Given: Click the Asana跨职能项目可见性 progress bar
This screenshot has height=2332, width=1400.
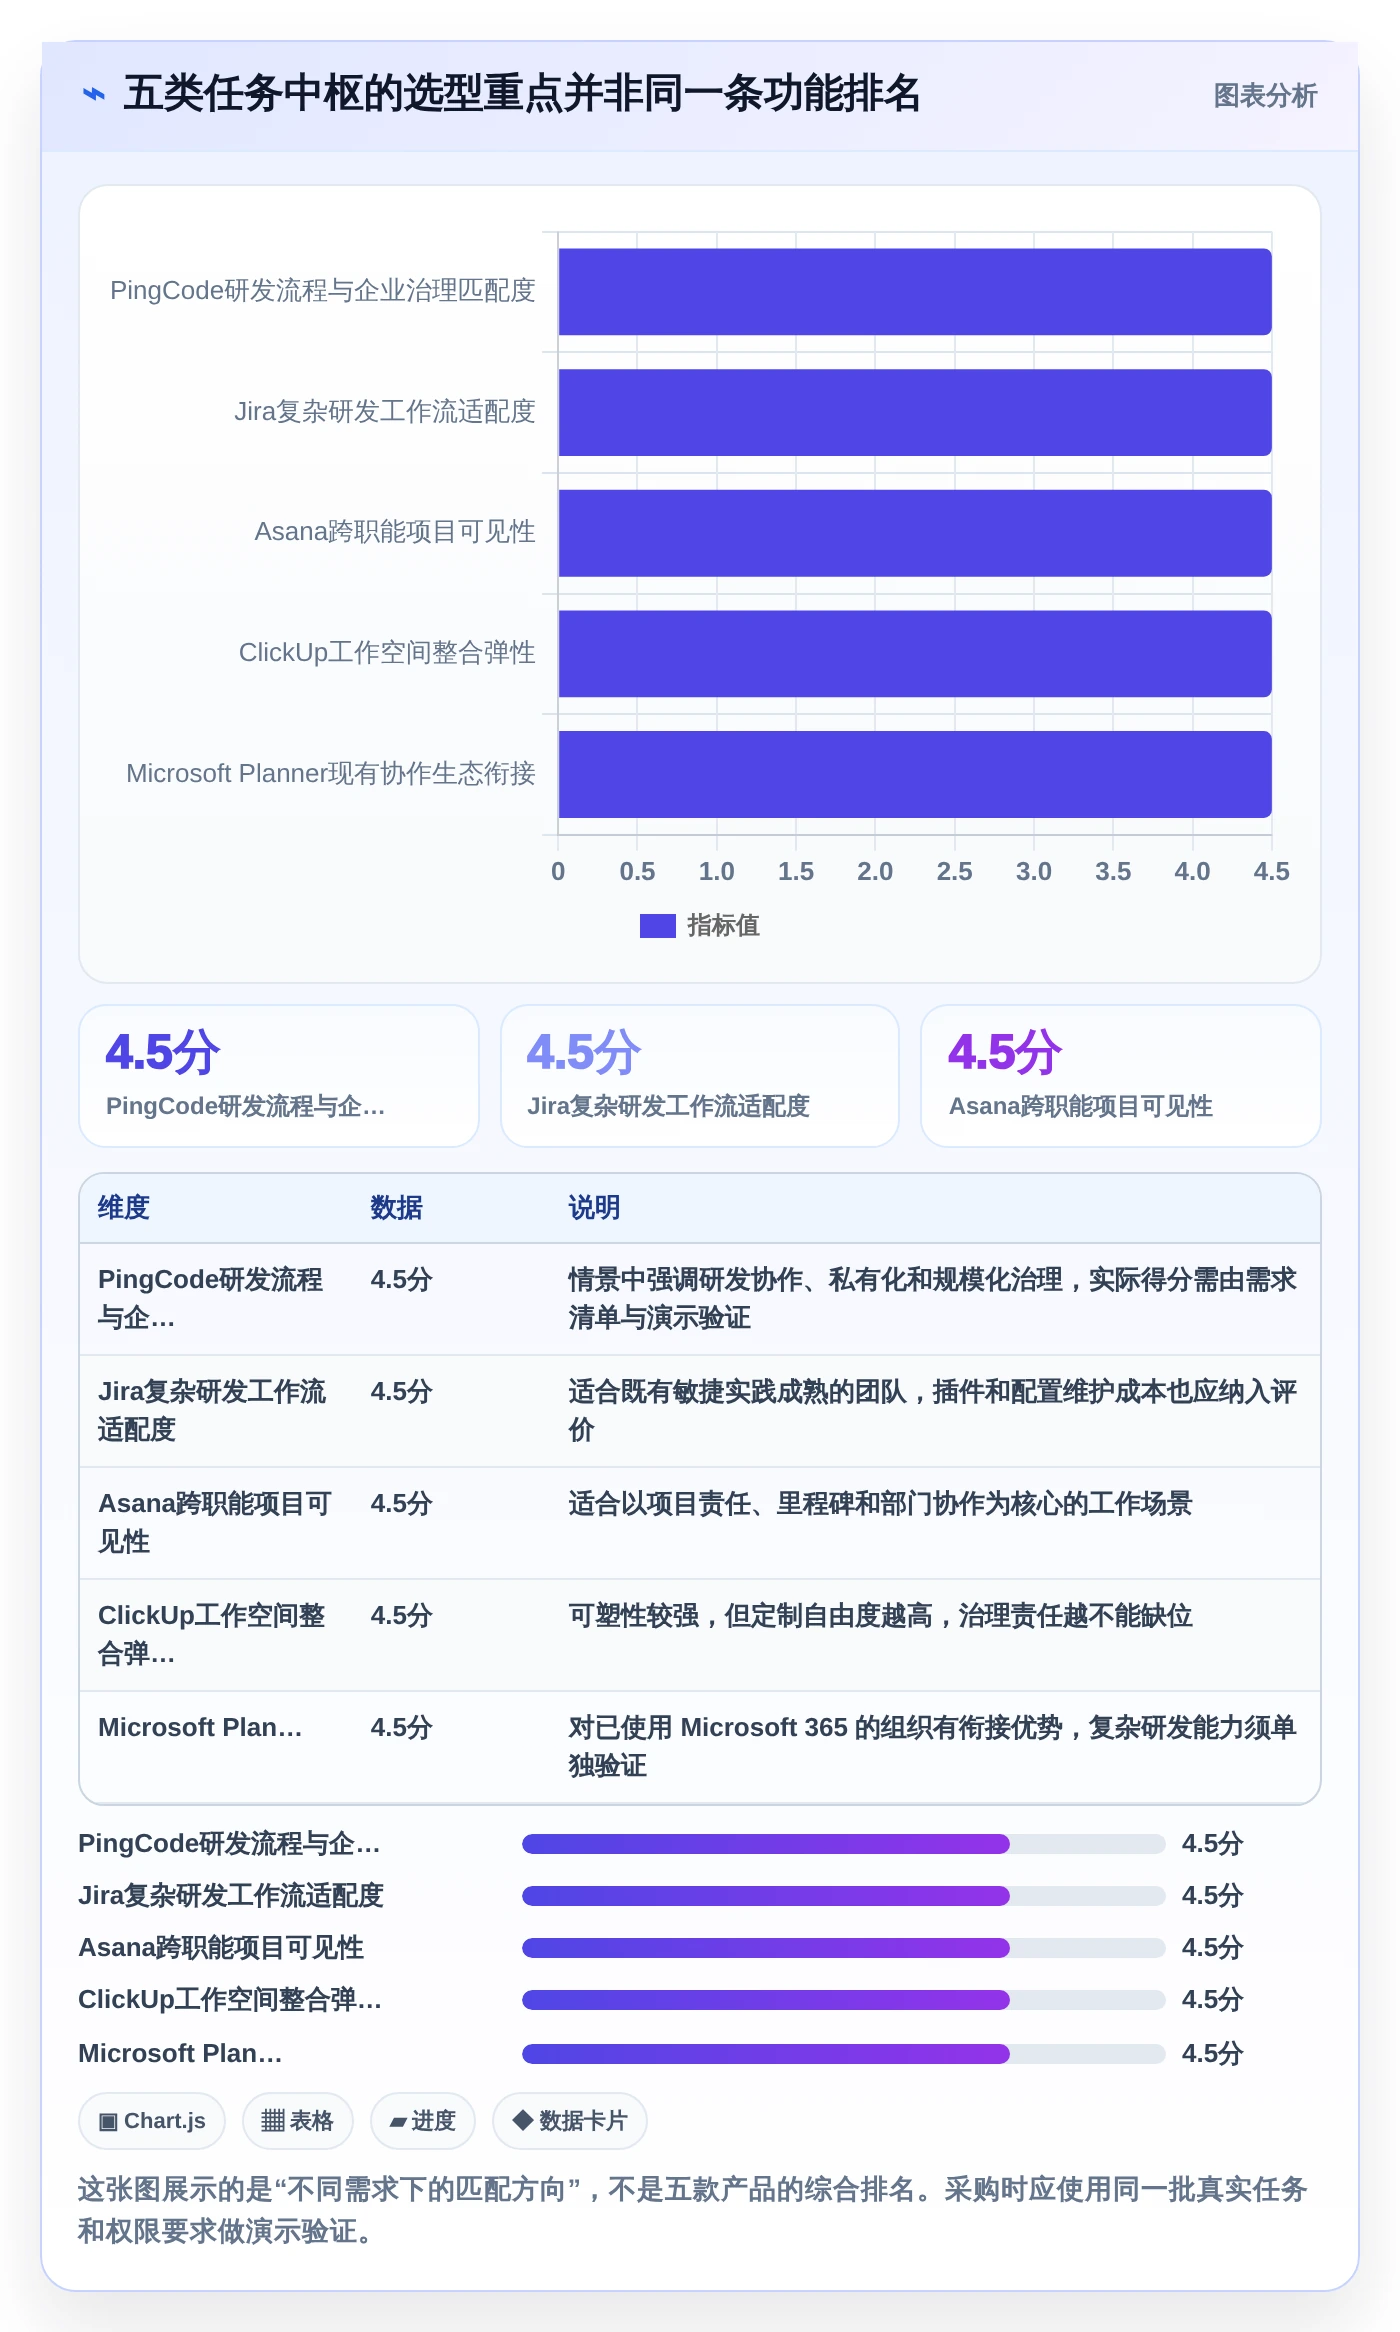Looking at the screenshot, I should [844, 1948].
